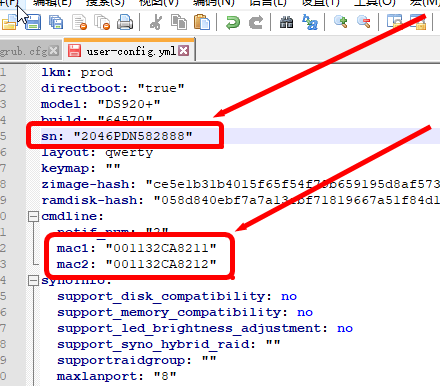Click the ramdisk-hash line
Viewport: 440px width, 386px height.
tap(240, 200)
